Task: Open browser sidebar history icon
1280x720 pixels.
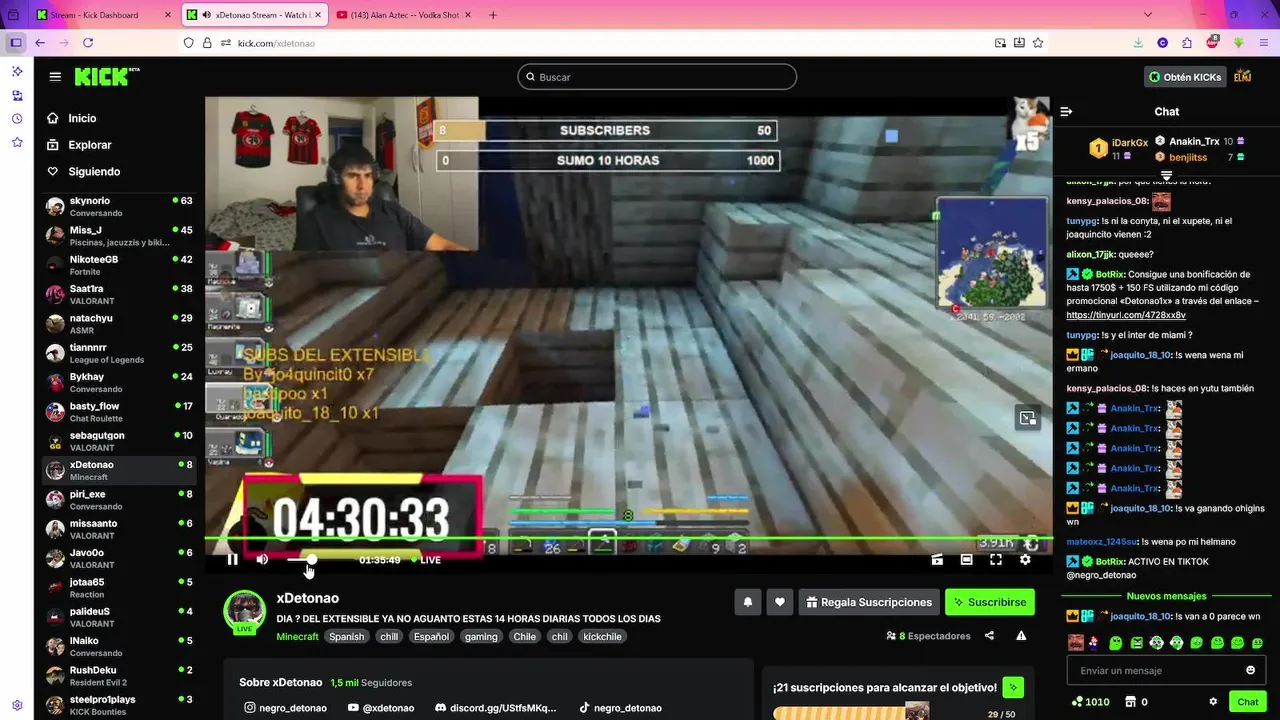Action: pos(17,119)
